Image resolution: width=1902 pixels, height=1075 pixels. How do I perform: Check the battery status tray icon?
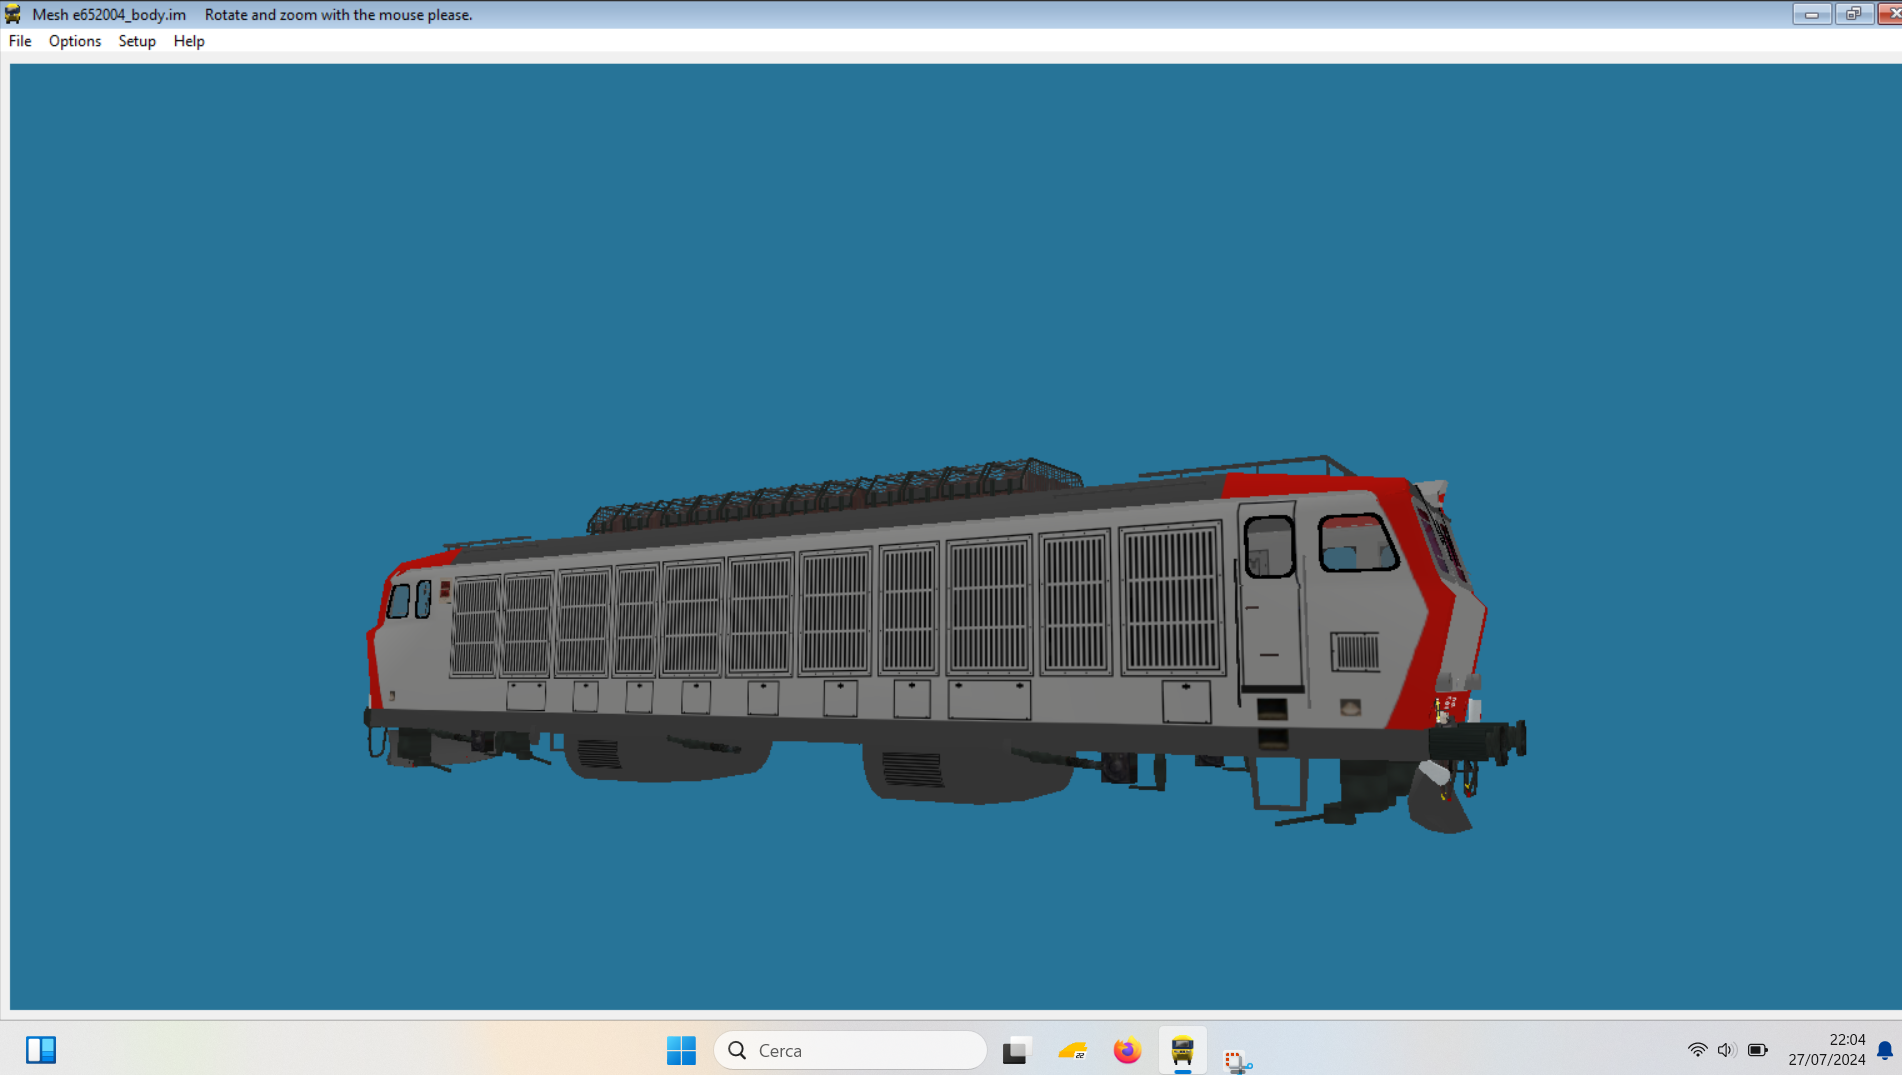[1757, 1050]
